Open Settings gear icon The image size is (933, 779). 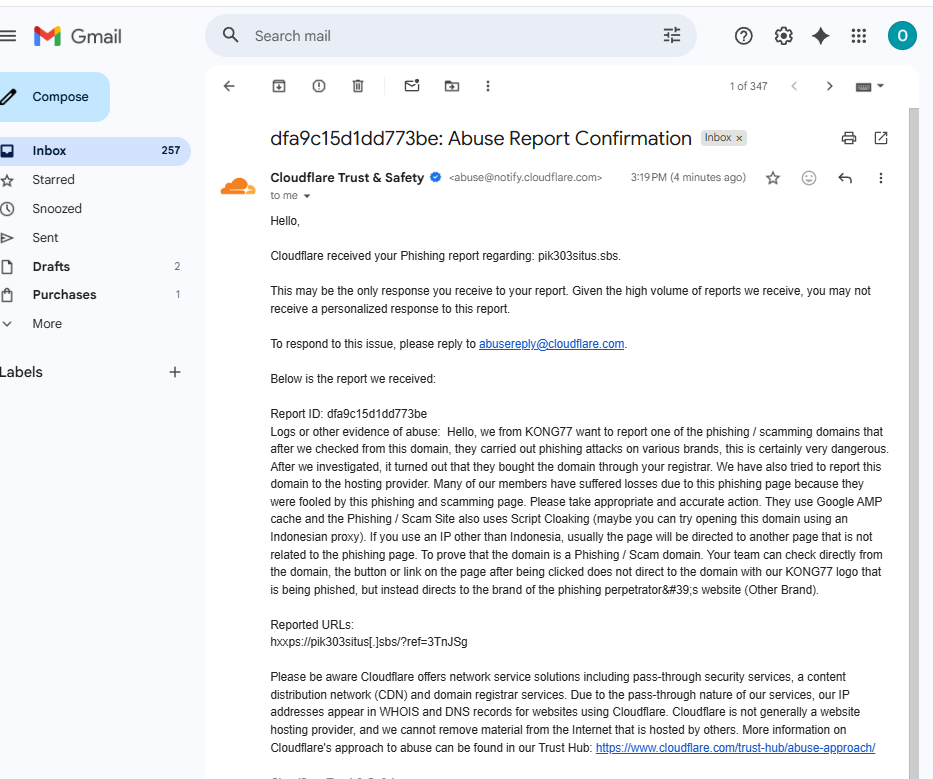[783, 36]
